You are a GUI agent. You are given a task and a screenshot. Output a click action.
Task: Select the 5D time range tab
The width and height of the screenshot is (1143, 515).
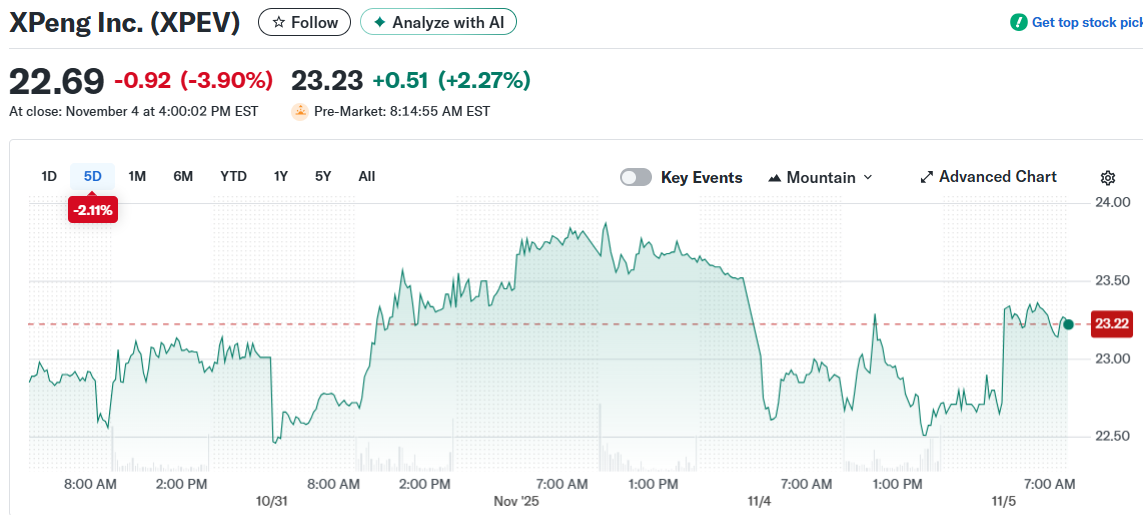[x=93, y=176]
